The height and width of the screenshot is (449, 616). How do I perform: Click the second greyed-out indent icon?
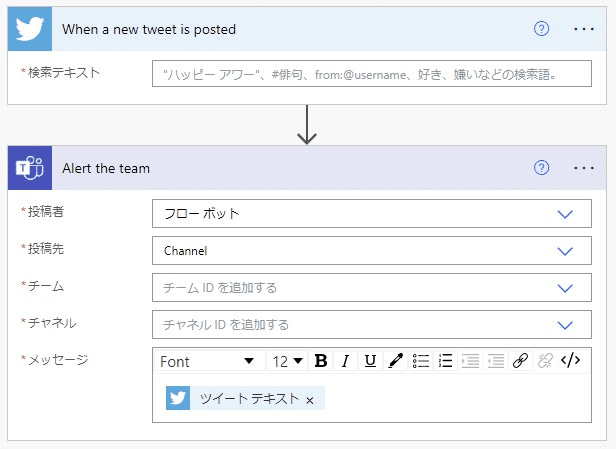tap(495, 361)
